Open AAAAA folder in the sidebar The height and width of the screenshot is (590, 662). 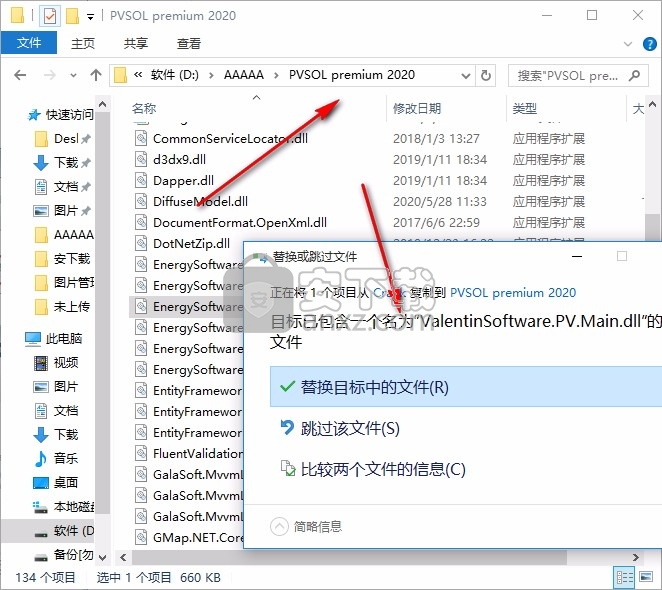point(64,234)
